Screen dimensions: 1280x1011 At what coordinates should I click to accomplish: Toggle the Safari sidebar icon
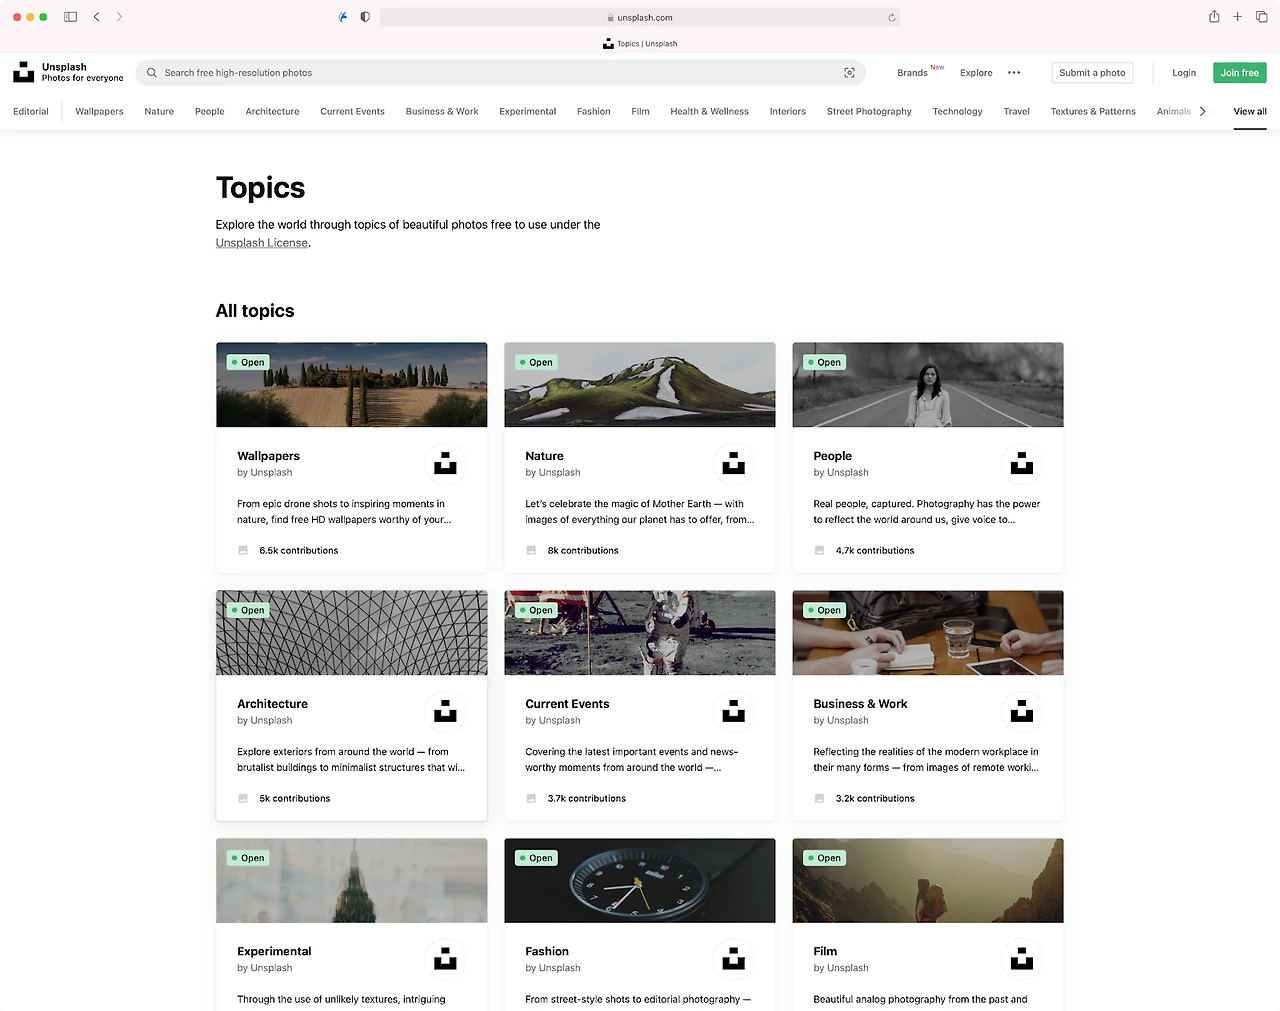[x=70, y=17]
